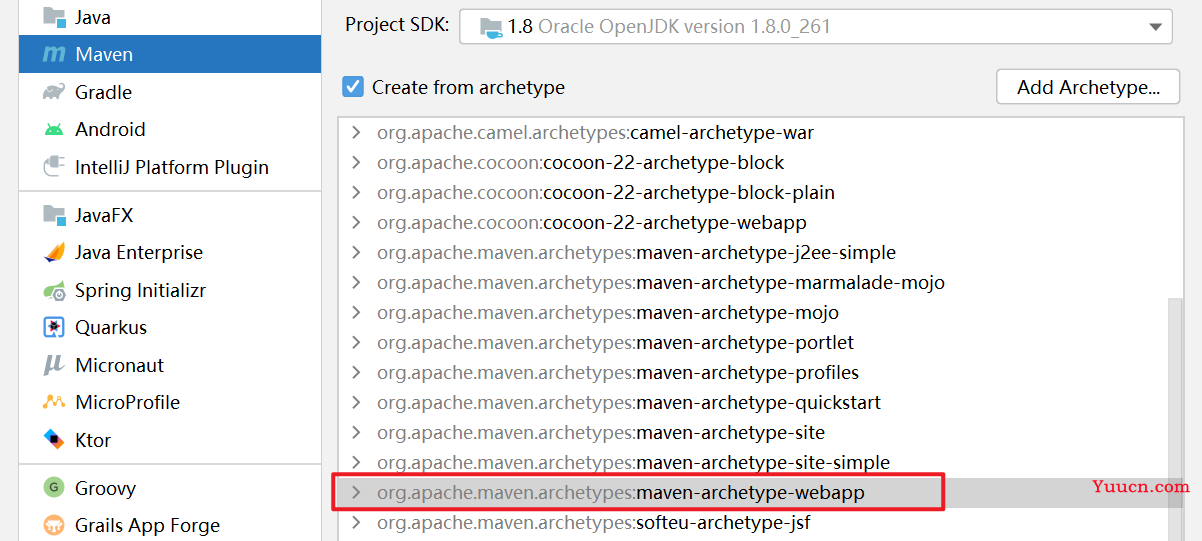The image size is (1202, 541).
Task: Open the Project SDK dropdown
Action: (815, 27)
